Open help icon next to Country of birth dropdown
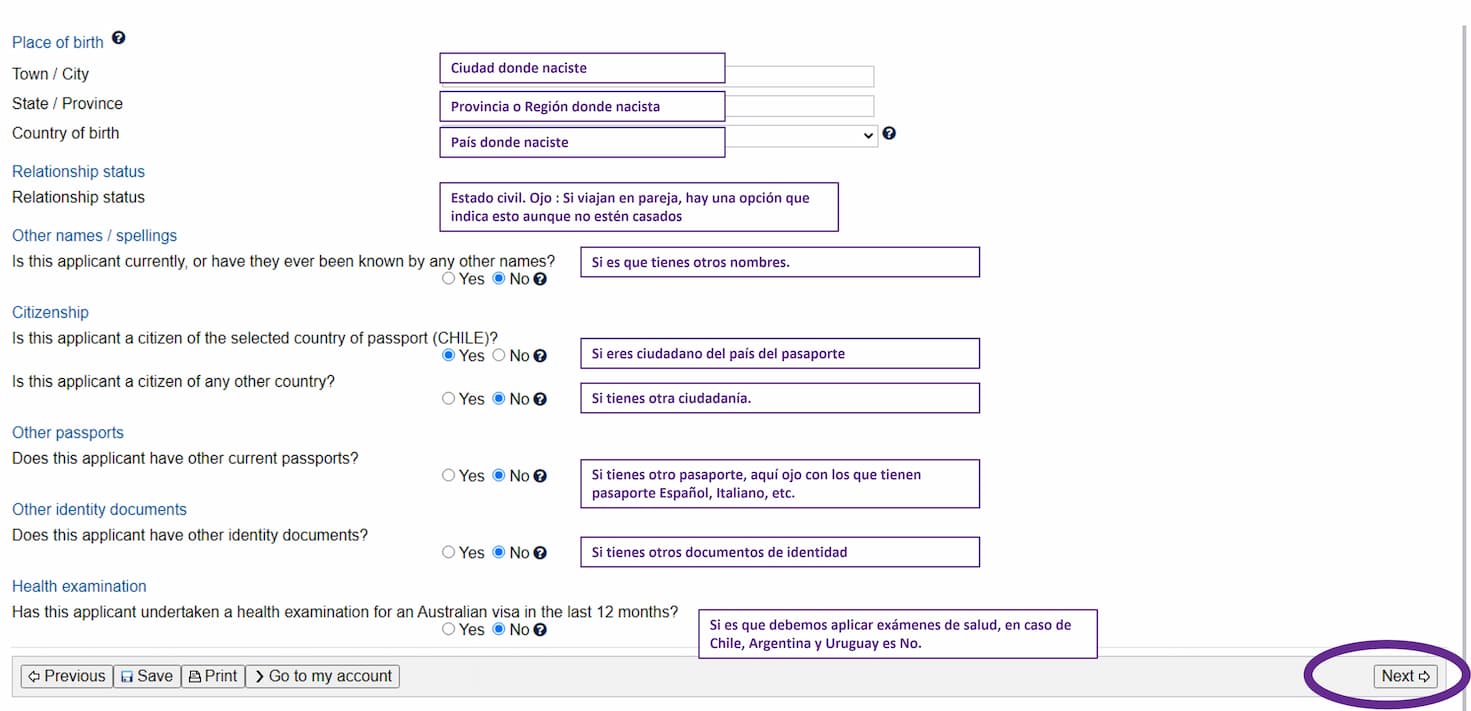Image resolution: width=1471 pixels, height=711 pixels. (889, 133)
